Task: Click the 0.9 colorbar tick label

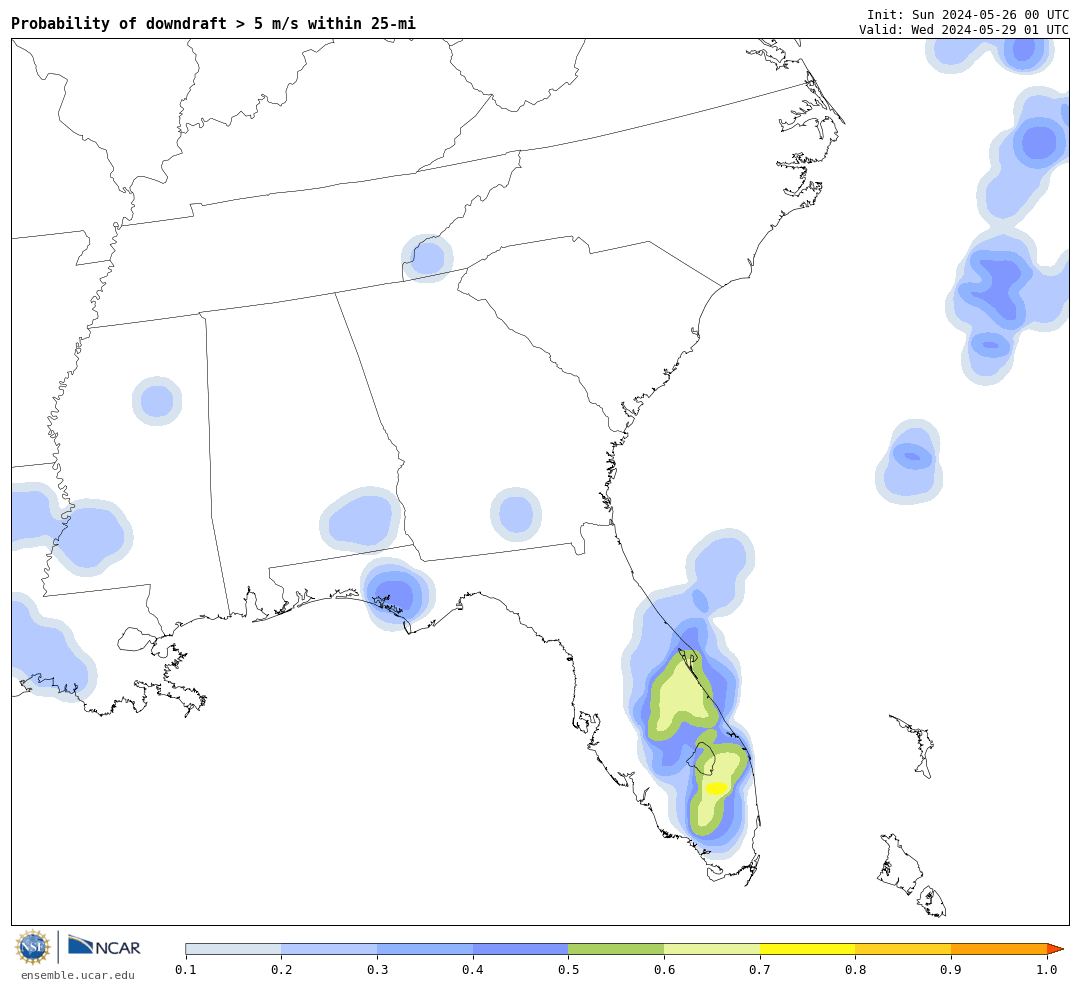Action: (951, 969)
